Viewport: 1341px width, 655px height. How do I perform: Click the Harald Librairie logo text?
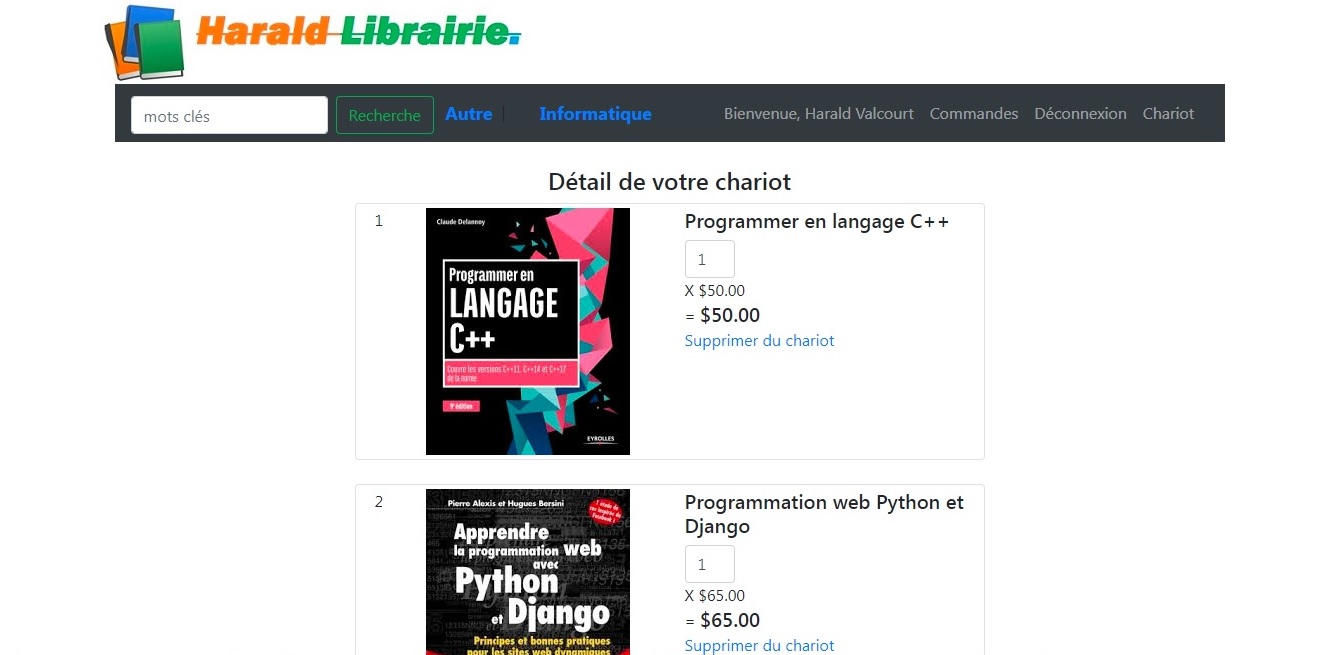[358, 32]
